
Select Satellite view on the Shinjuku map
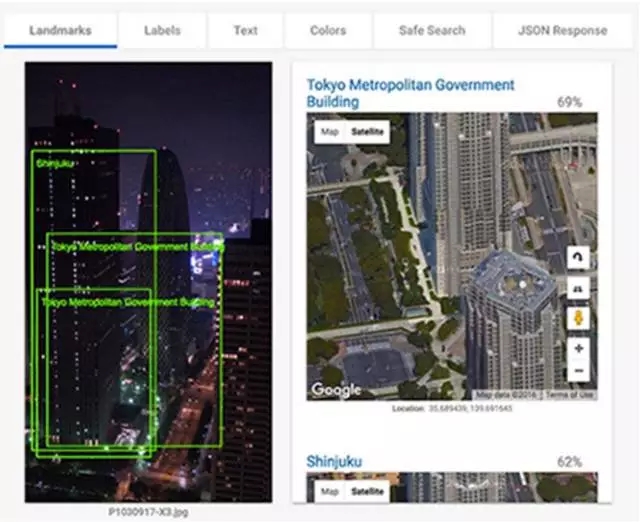[x=367, y=491]
